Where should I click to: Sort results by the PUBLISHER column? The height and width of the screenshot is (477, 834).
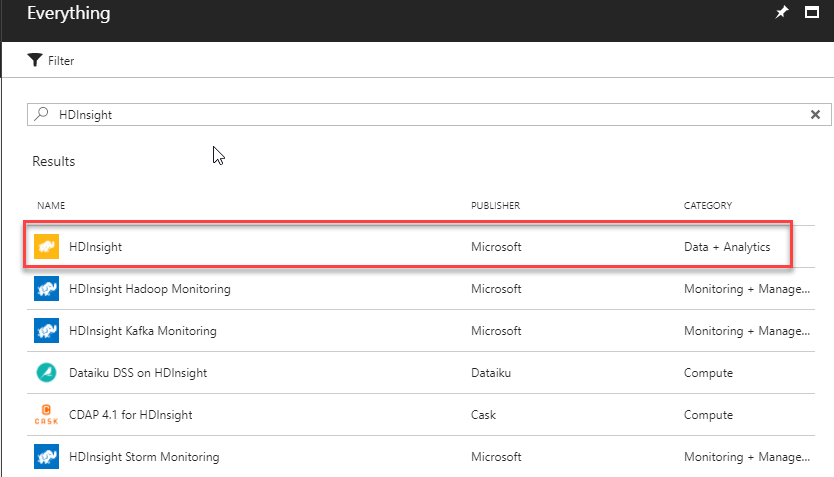pyautogui.click(x=495, y=206)
